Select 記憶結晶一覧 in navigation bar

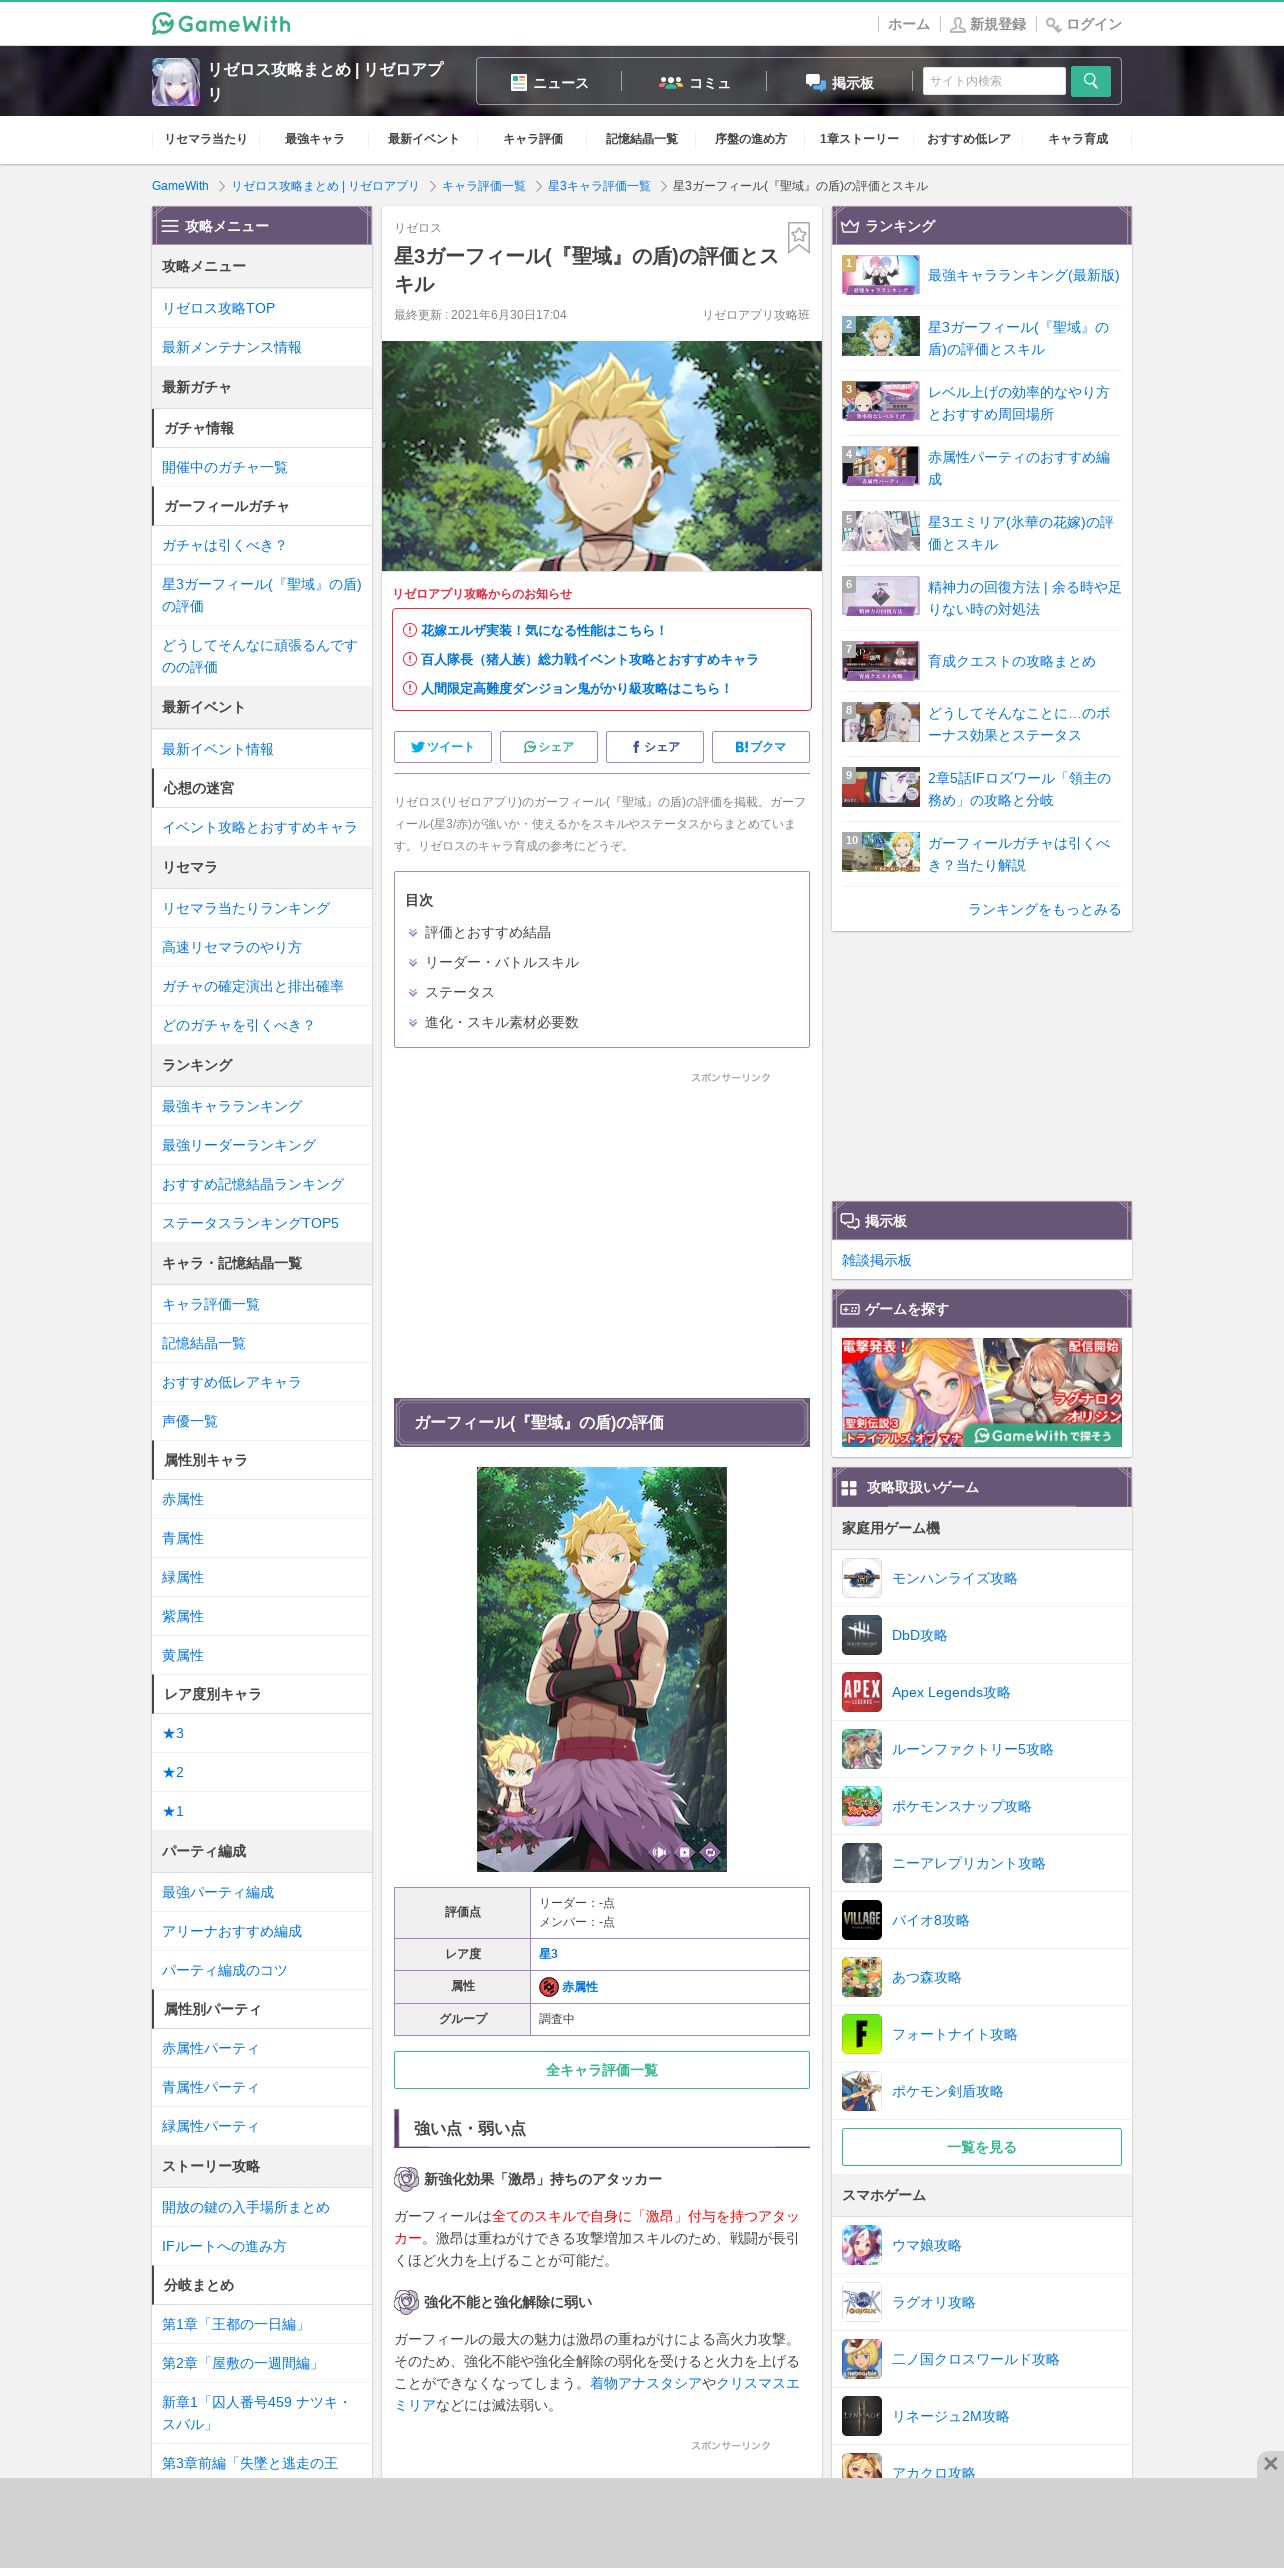tap(641, 139)
